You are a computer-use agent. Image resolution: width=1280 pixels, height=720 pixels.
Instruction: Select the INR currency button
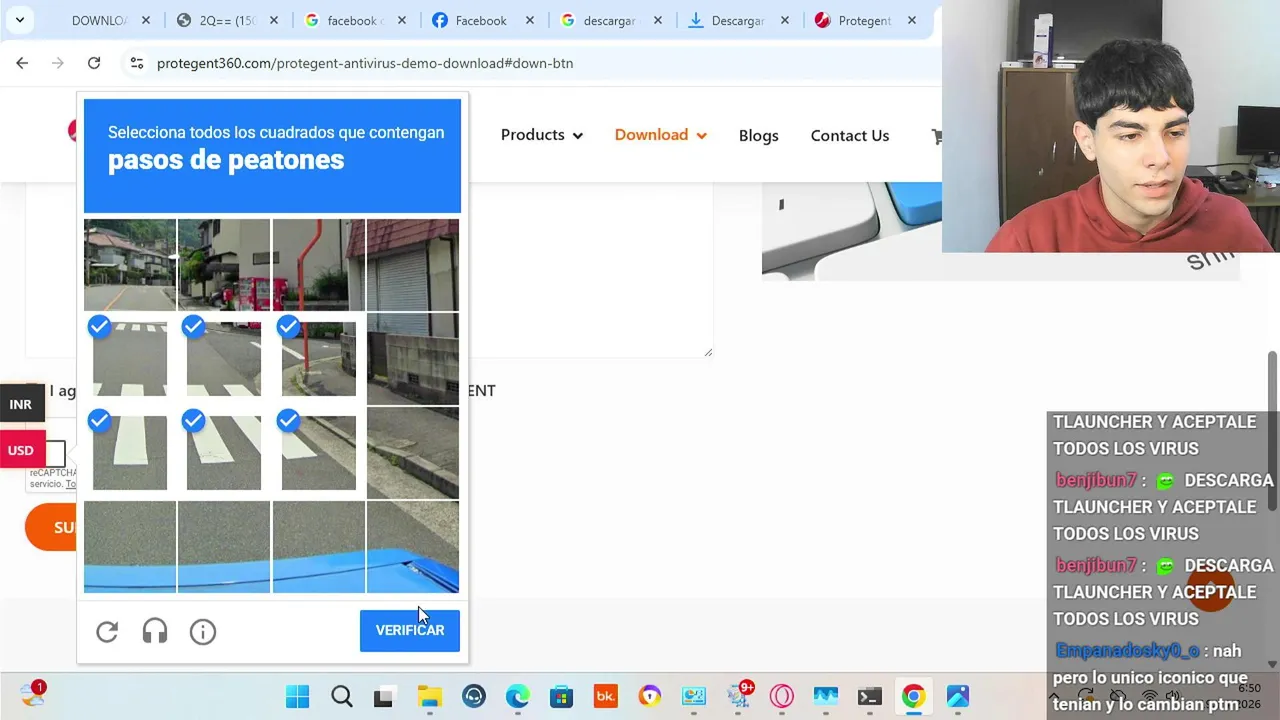(21, 404)
